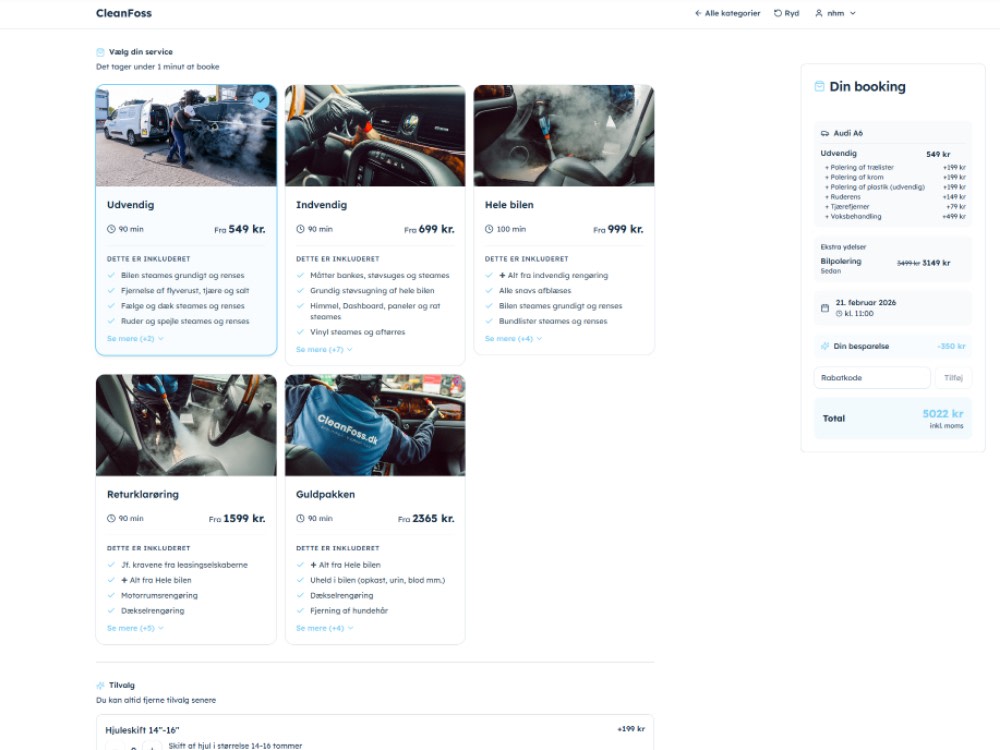Click checkmark beside Fjerning af hundehår
This screenshot has height=750, width=1000.
pos(300,611)
